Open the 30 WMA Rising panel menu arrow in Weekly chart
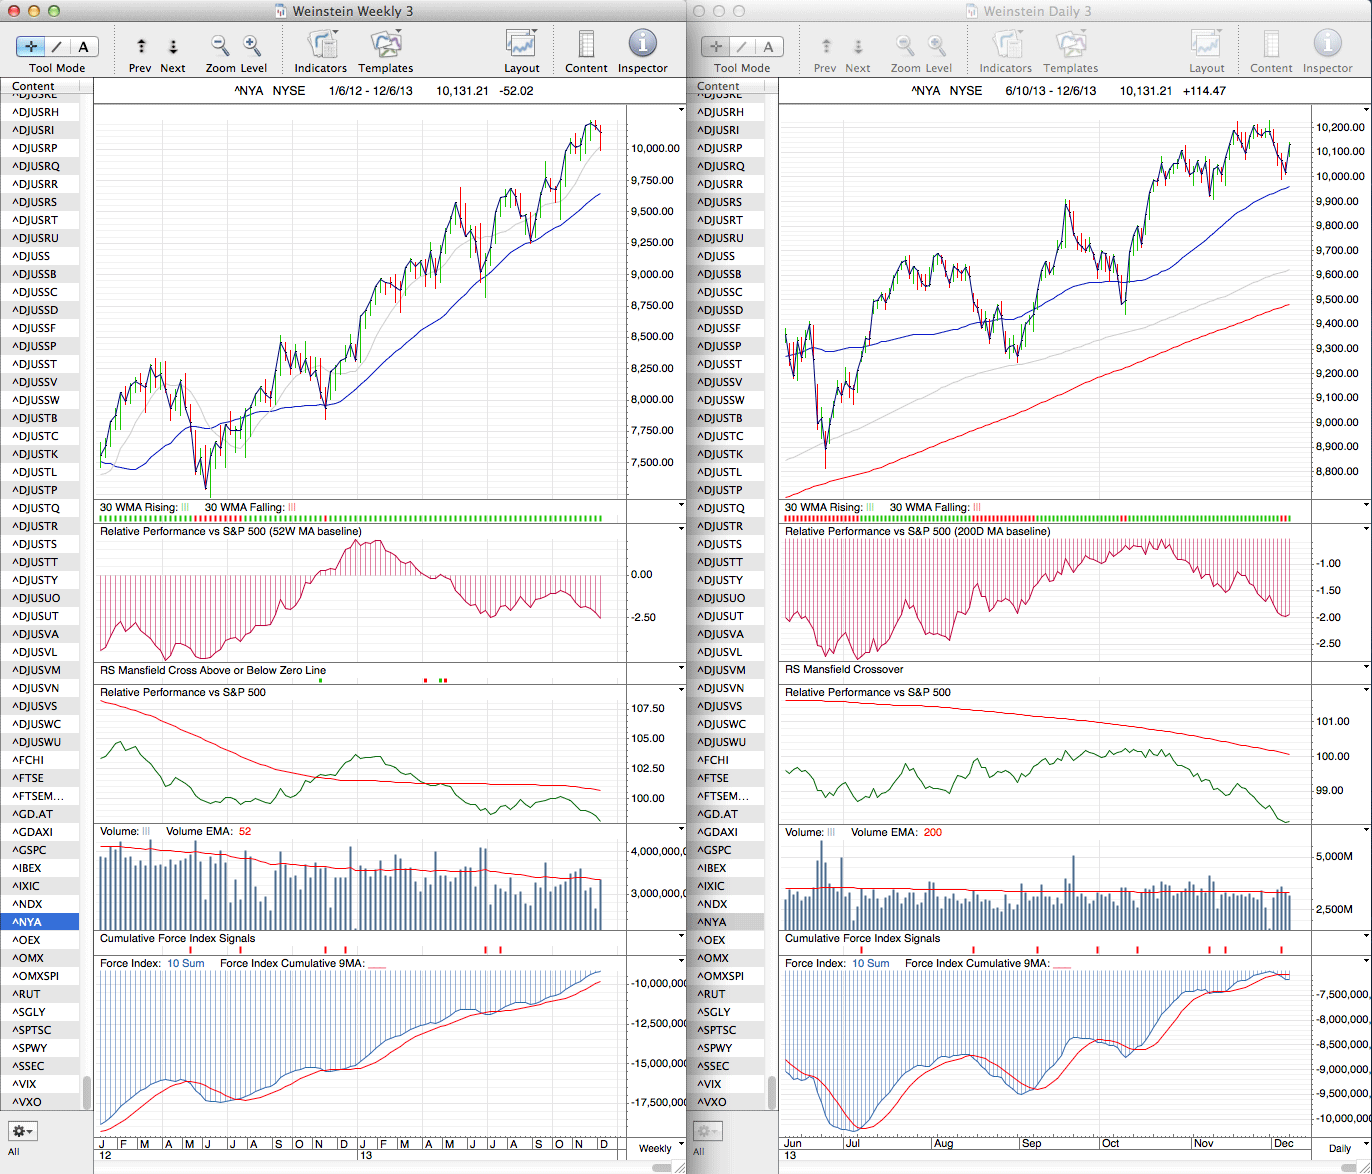This screenshot has height=1174, width=1372. [x=681, y=505]
